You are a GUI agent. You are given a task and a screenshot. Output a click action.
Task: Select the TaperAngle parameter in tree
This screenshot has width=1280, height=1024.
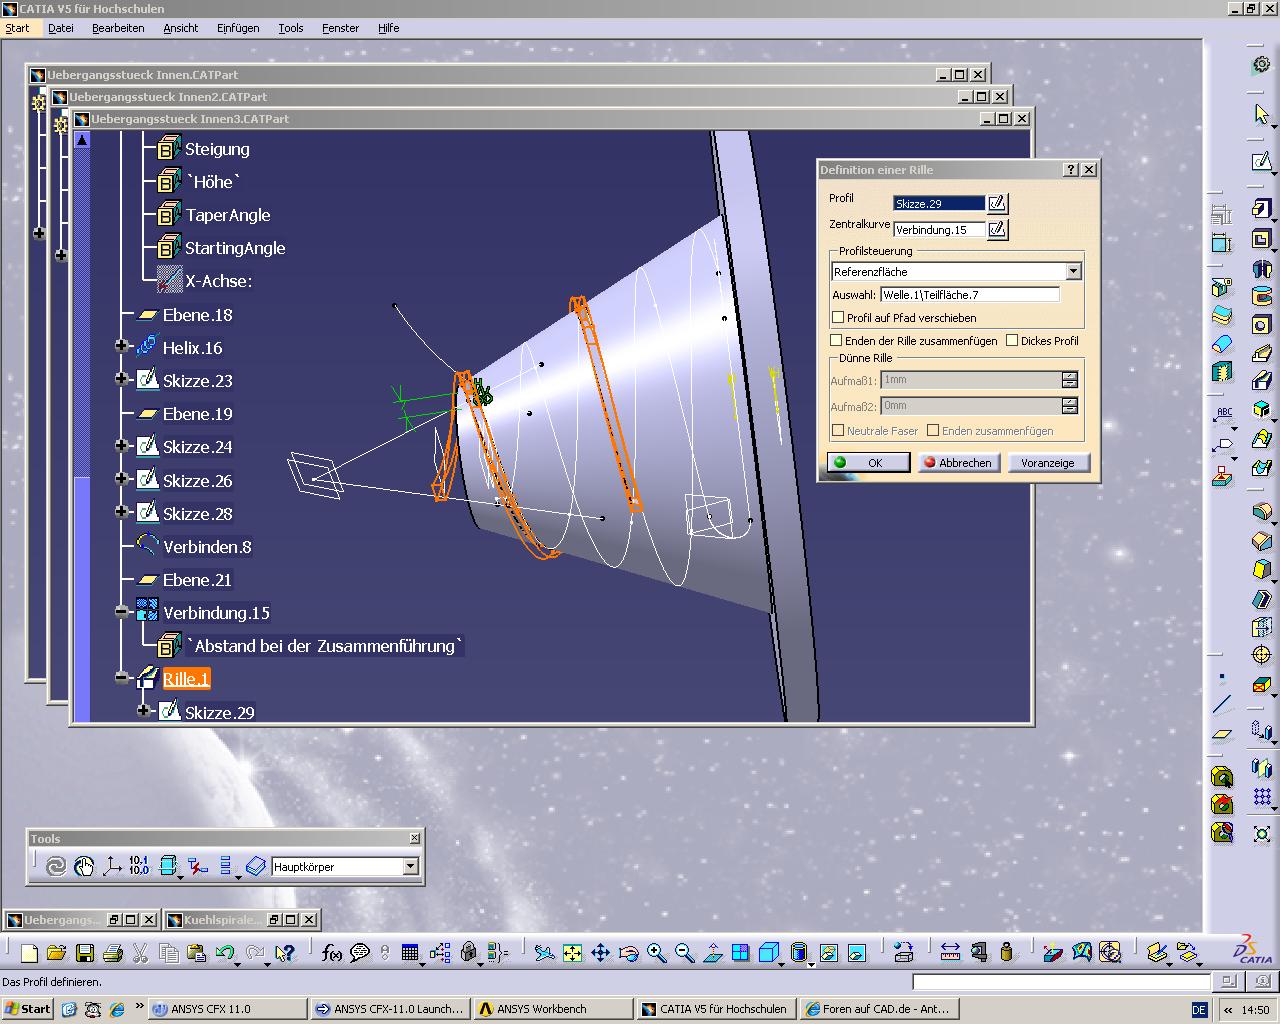[227, 215]
